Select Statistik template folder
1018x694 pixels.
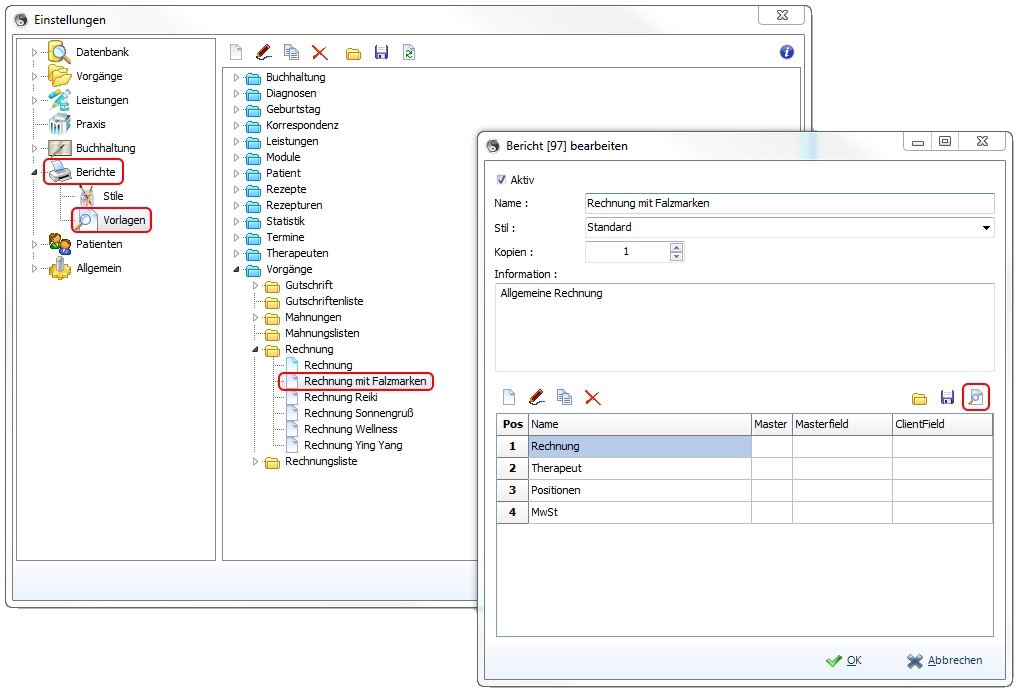285,221
